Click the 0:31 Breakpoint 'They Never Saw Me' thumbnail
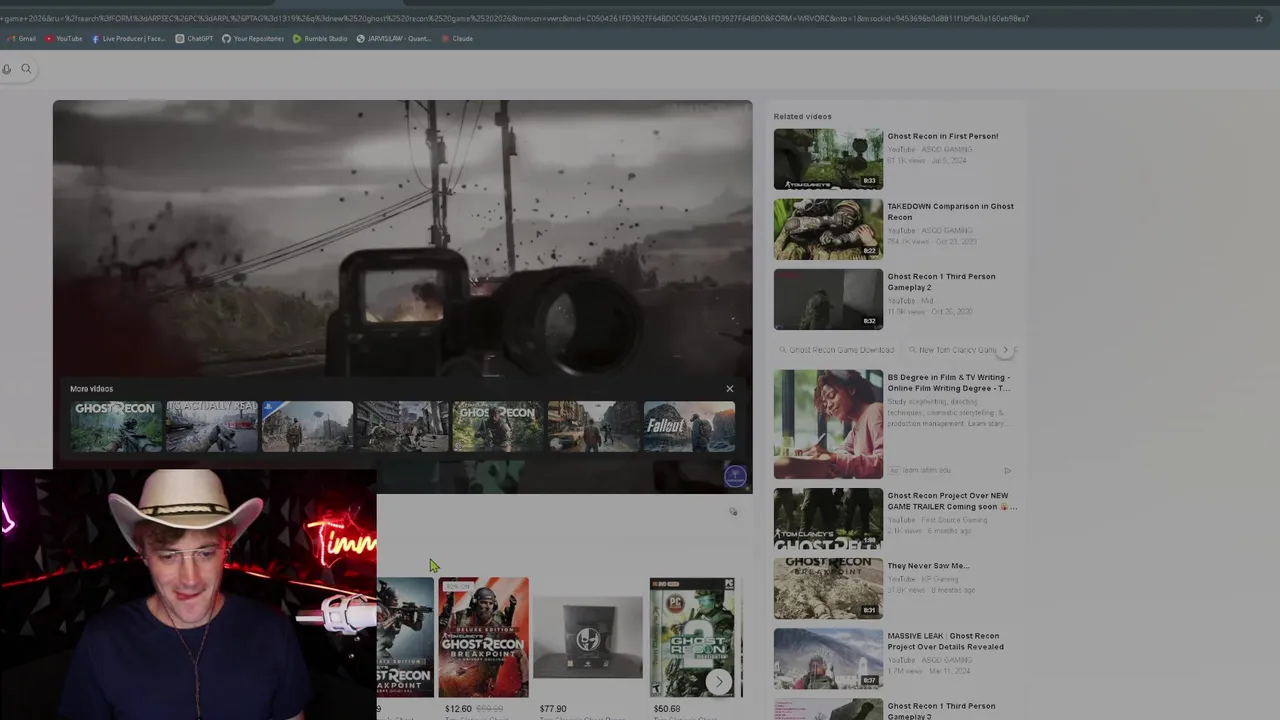The width and height of the screenshot is (1280, 720). click(x=828, y=587)
